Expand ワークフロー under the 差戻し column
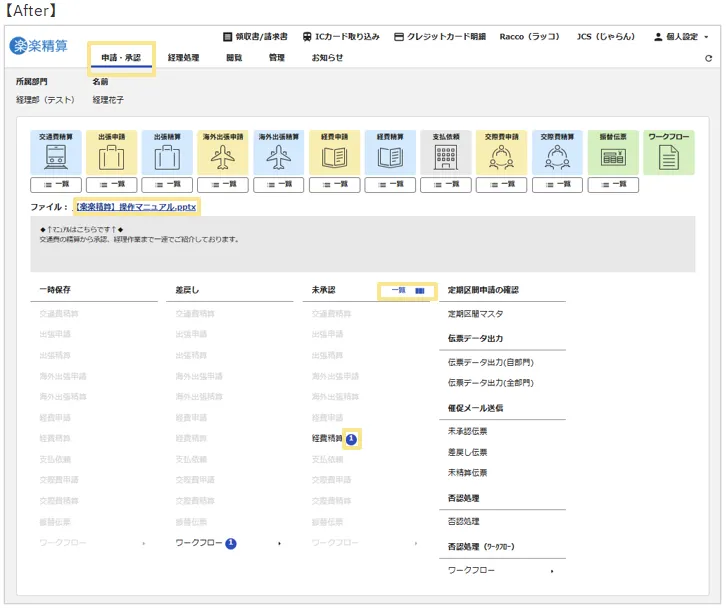 tap(226, 543)
